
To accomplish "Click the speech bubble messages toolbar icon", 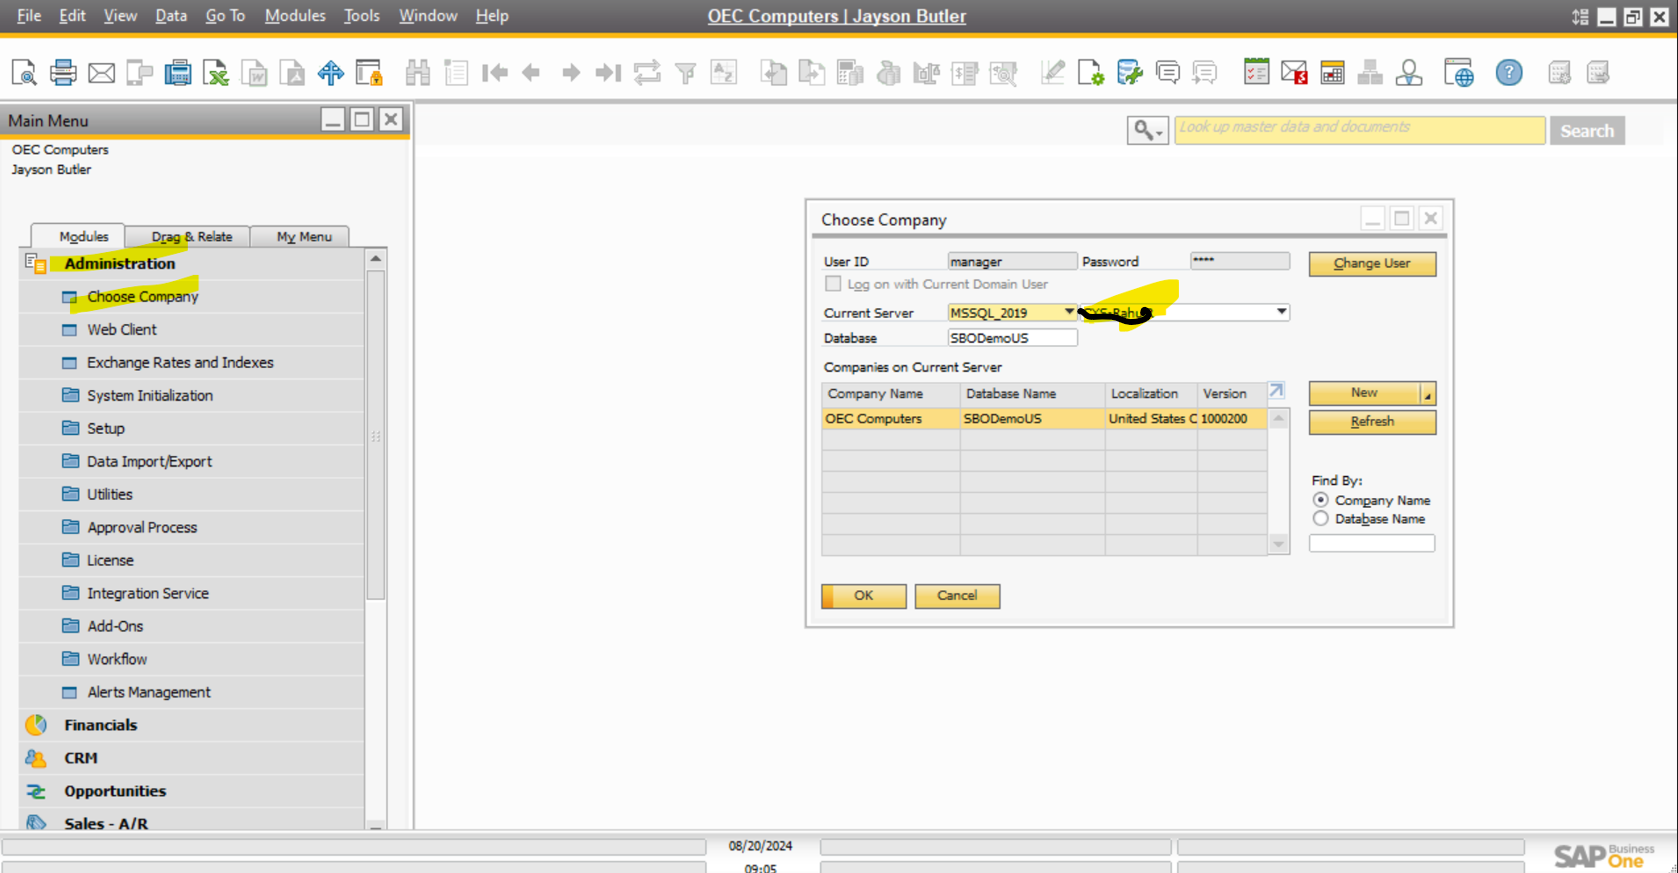I will coord(1168,72).
